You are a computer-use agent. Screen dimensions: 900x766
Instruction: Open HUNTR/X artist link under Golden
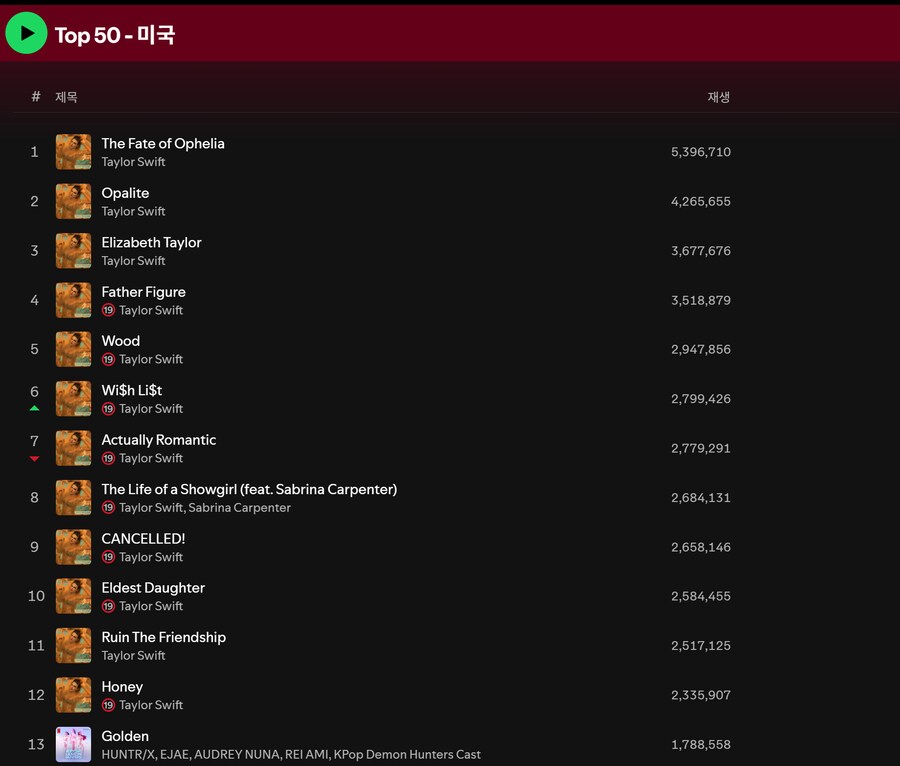pyautogui.click(x=128, y=754)
